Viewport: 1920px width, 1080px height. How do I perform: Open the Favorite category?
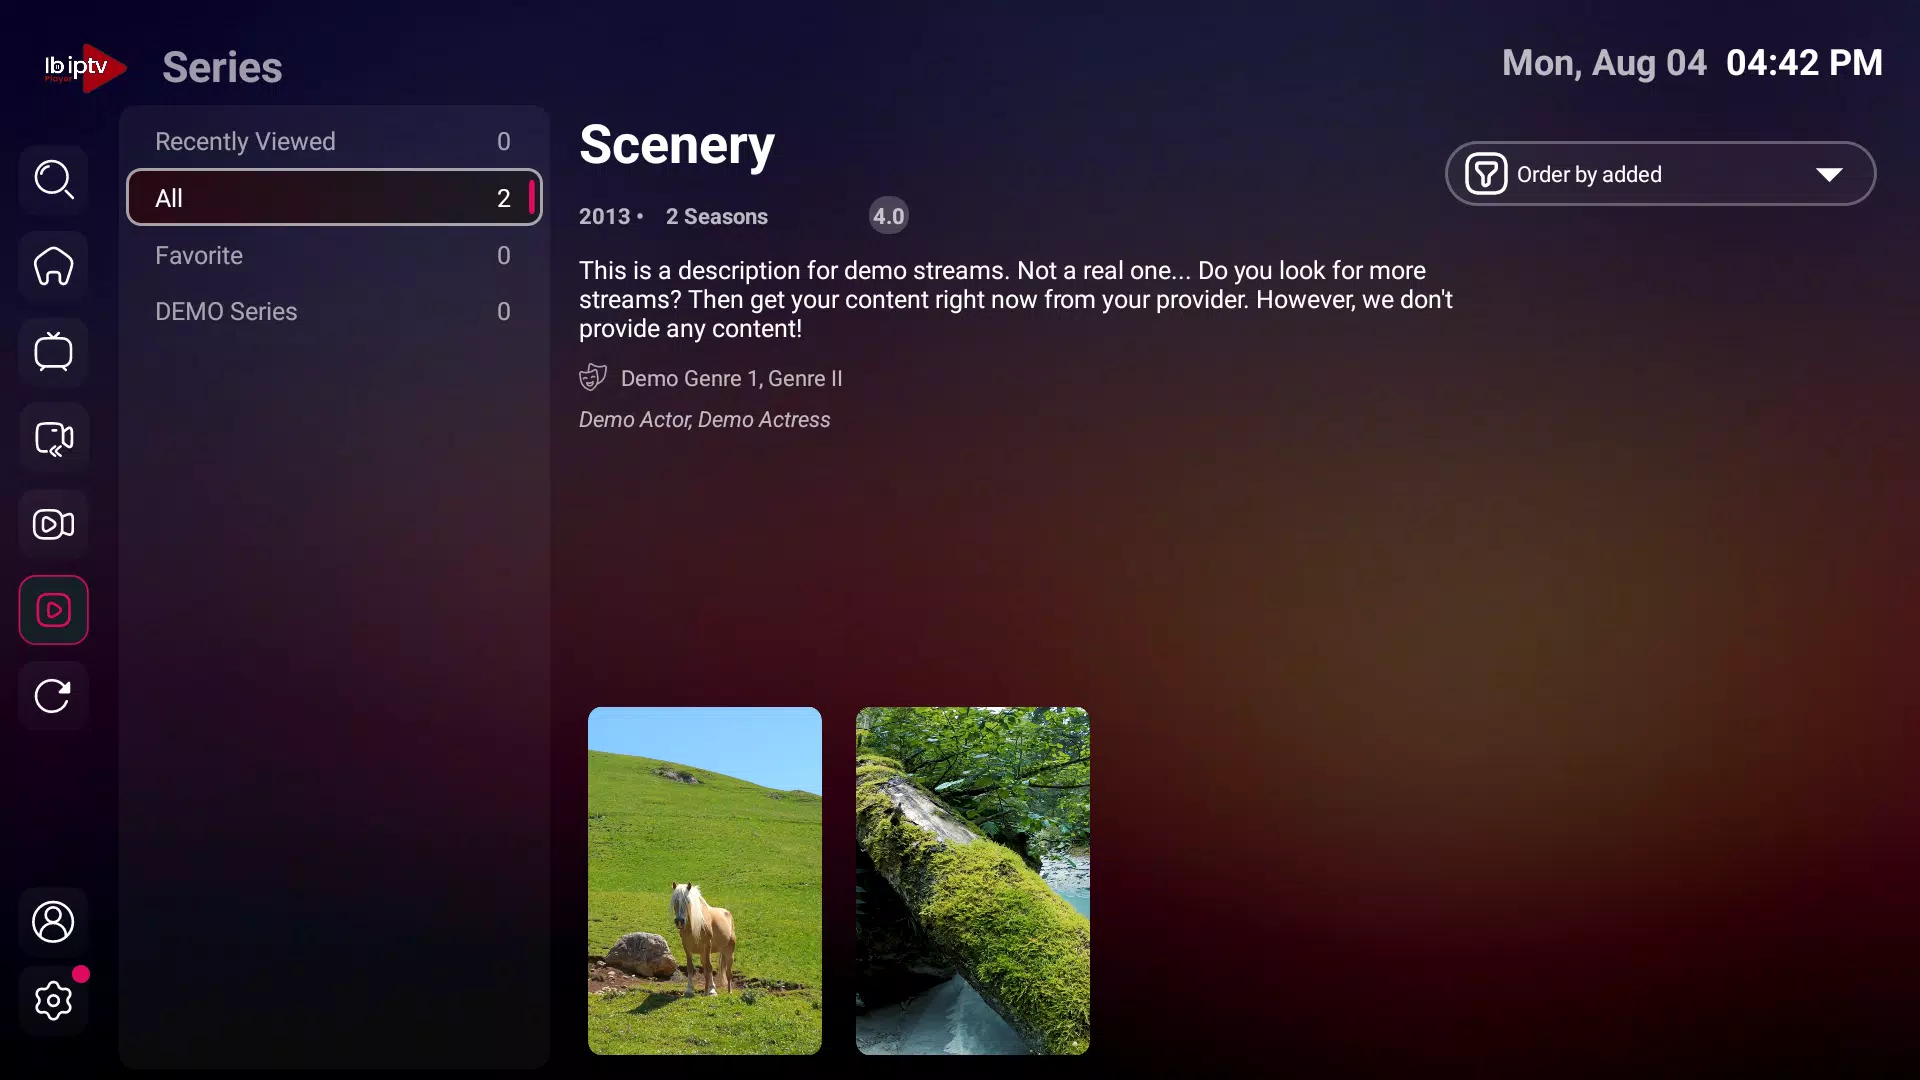pos(334,255)
